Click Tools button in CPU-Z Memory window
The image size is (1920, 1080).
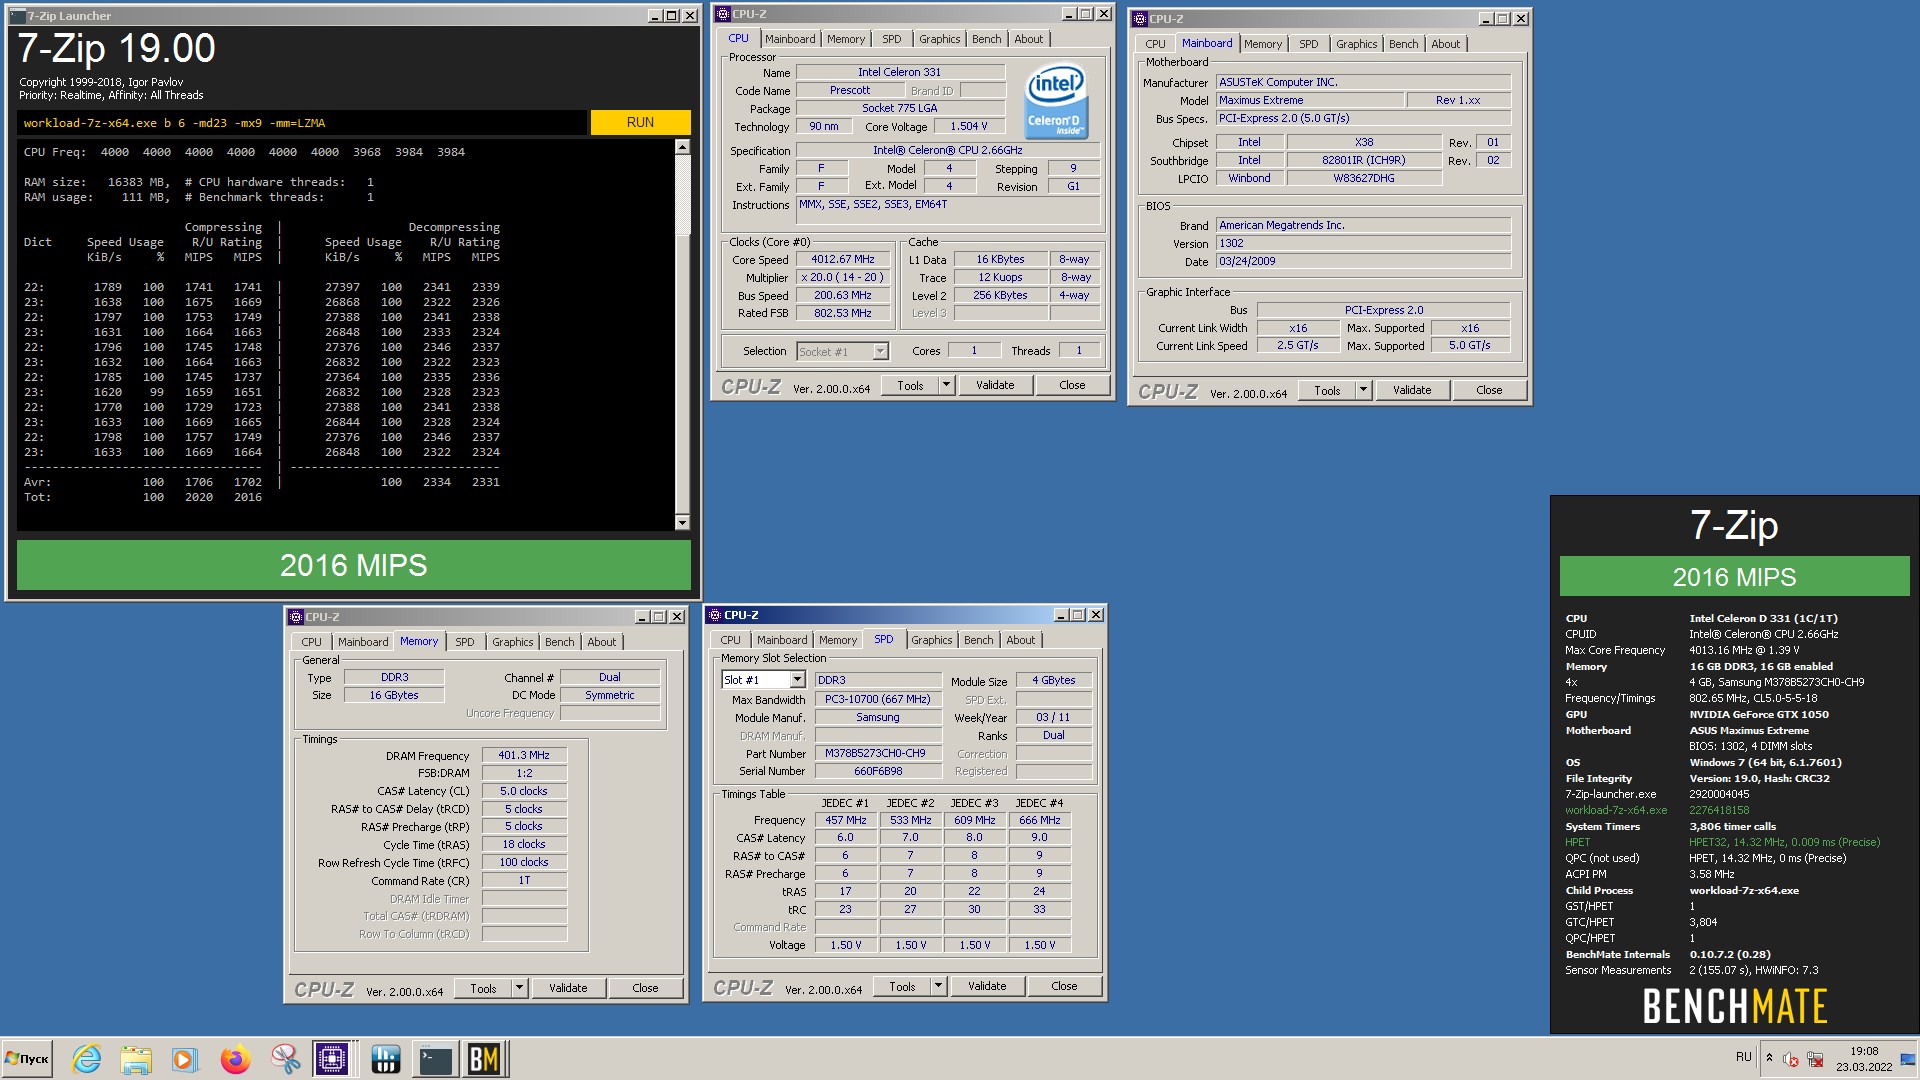483,988
